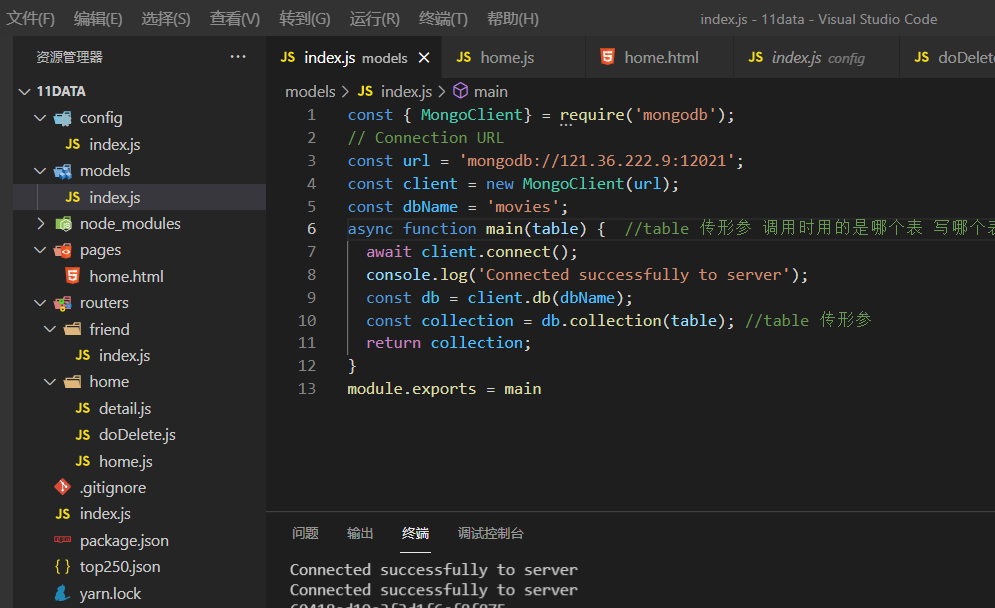Click index.js in the breadcrumb path
Screen dimensions: 995x608
[x=406, y=91]
